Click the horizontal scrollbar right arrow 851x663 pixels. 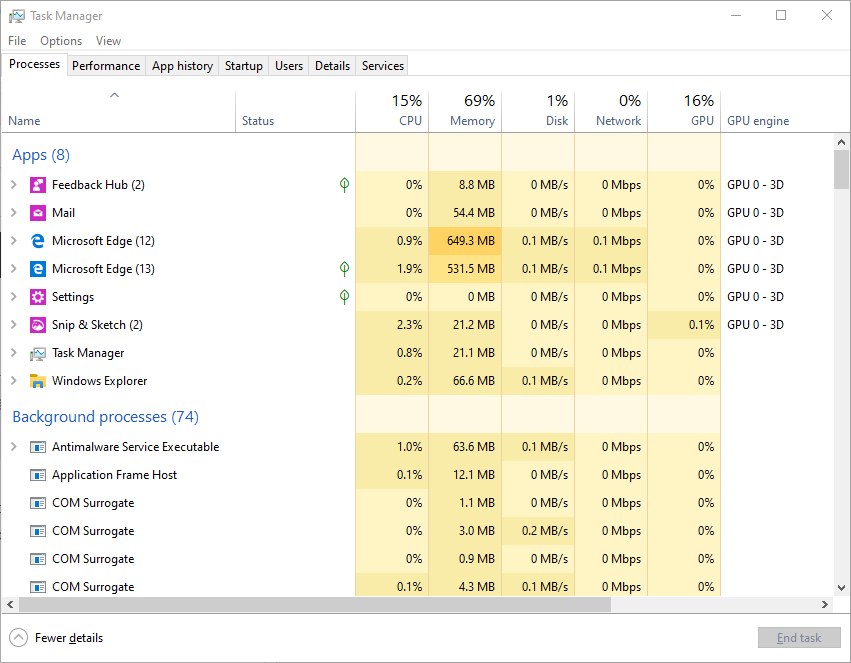[824, 604]
